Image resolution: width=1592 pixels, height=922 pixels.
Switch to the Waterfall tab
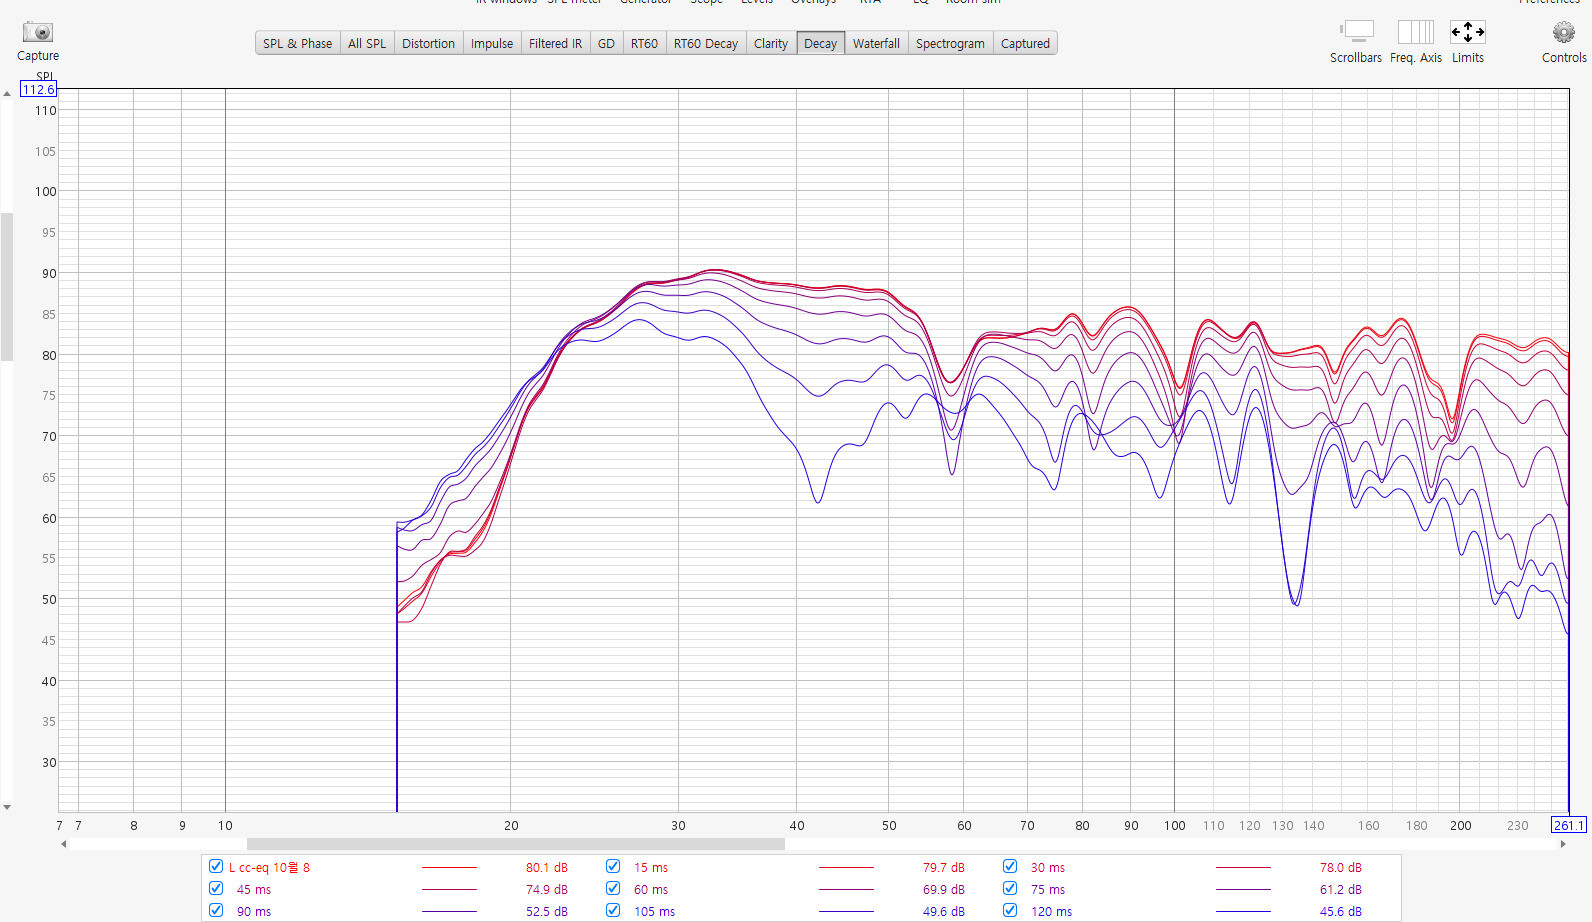876,43
